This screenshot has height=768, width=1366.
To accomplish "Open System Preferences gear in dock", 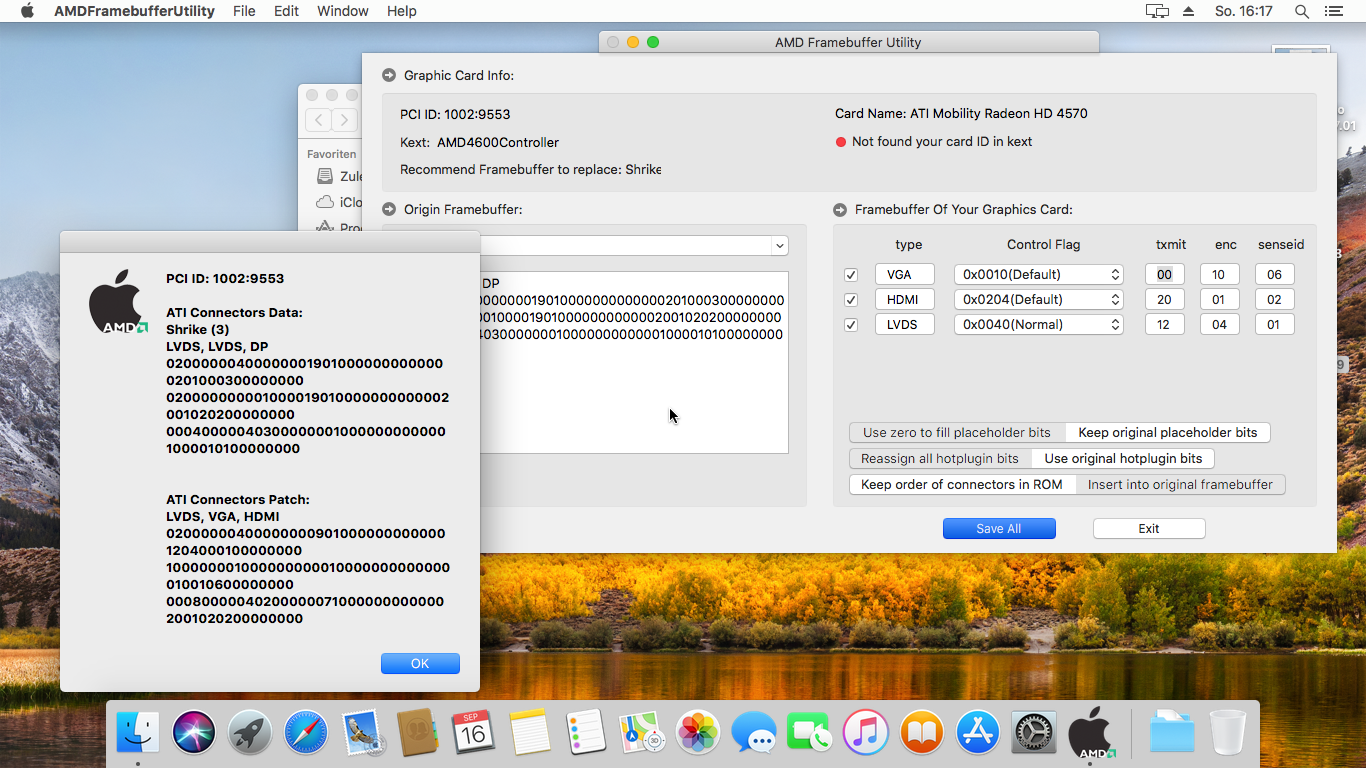I will click(1034, 732).
